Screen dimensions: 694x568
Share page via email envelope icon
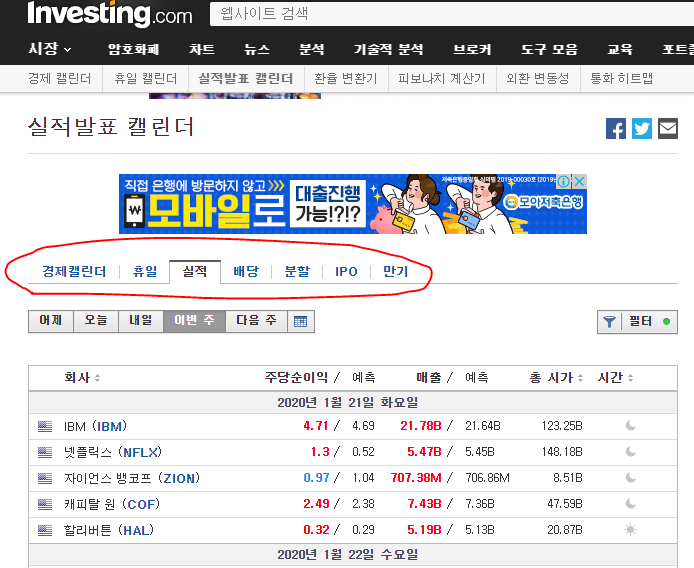point(668,129)
